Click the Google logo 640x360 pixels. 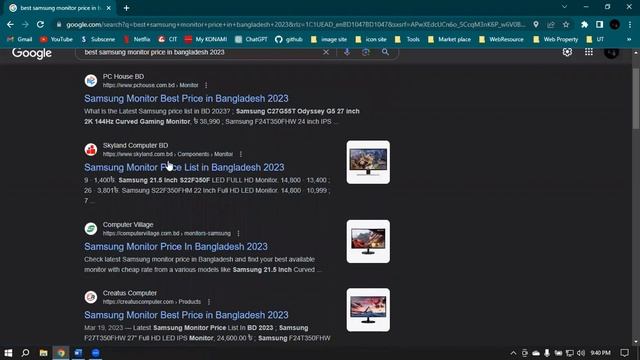click(x=31, y=53)
